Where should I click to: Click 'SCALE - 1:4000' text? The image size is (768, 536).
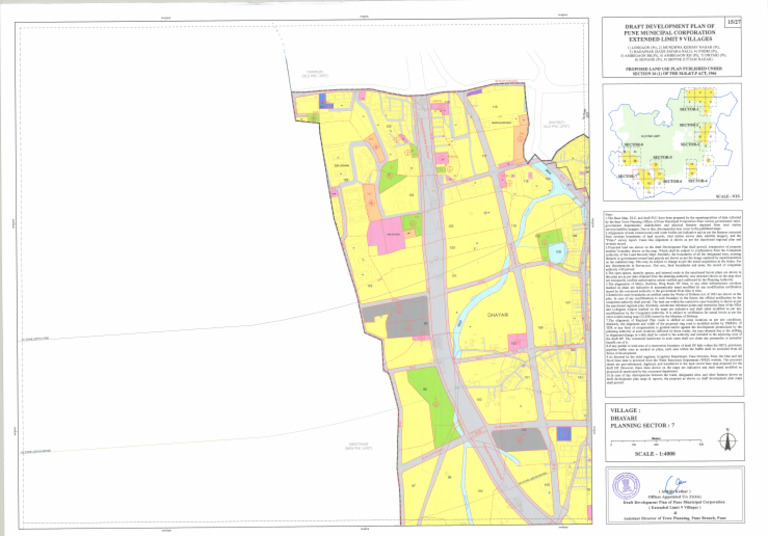(654, 454)
